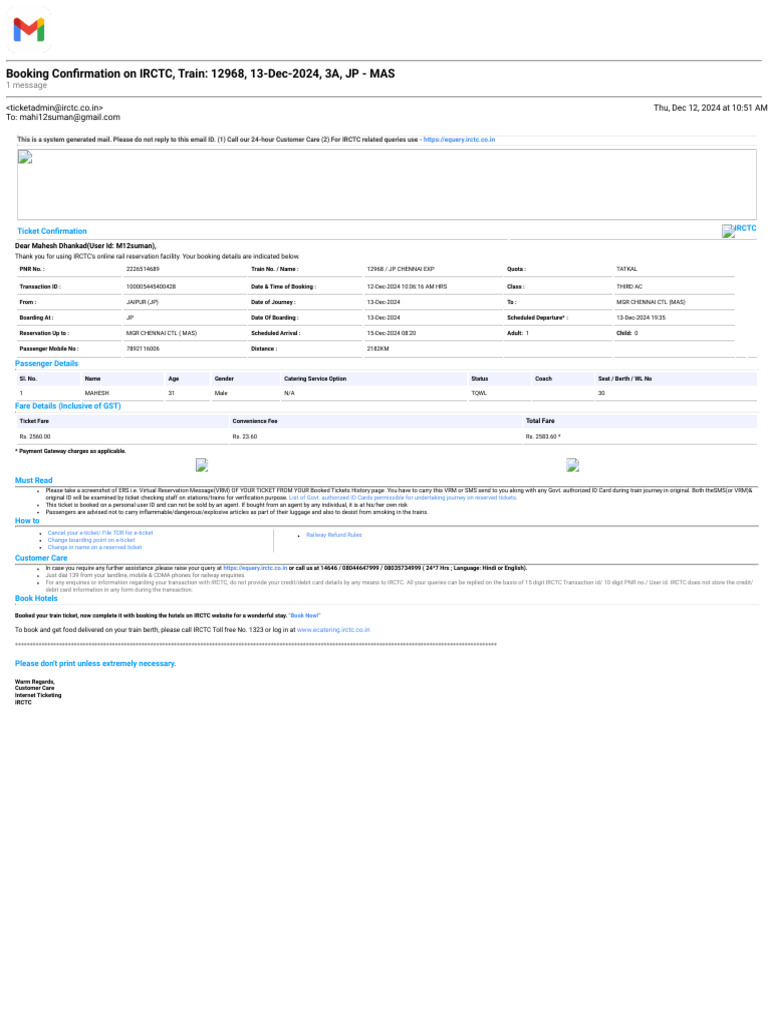
Task: Click the Book Hotels heading
Action: click(x=36, y=599)
